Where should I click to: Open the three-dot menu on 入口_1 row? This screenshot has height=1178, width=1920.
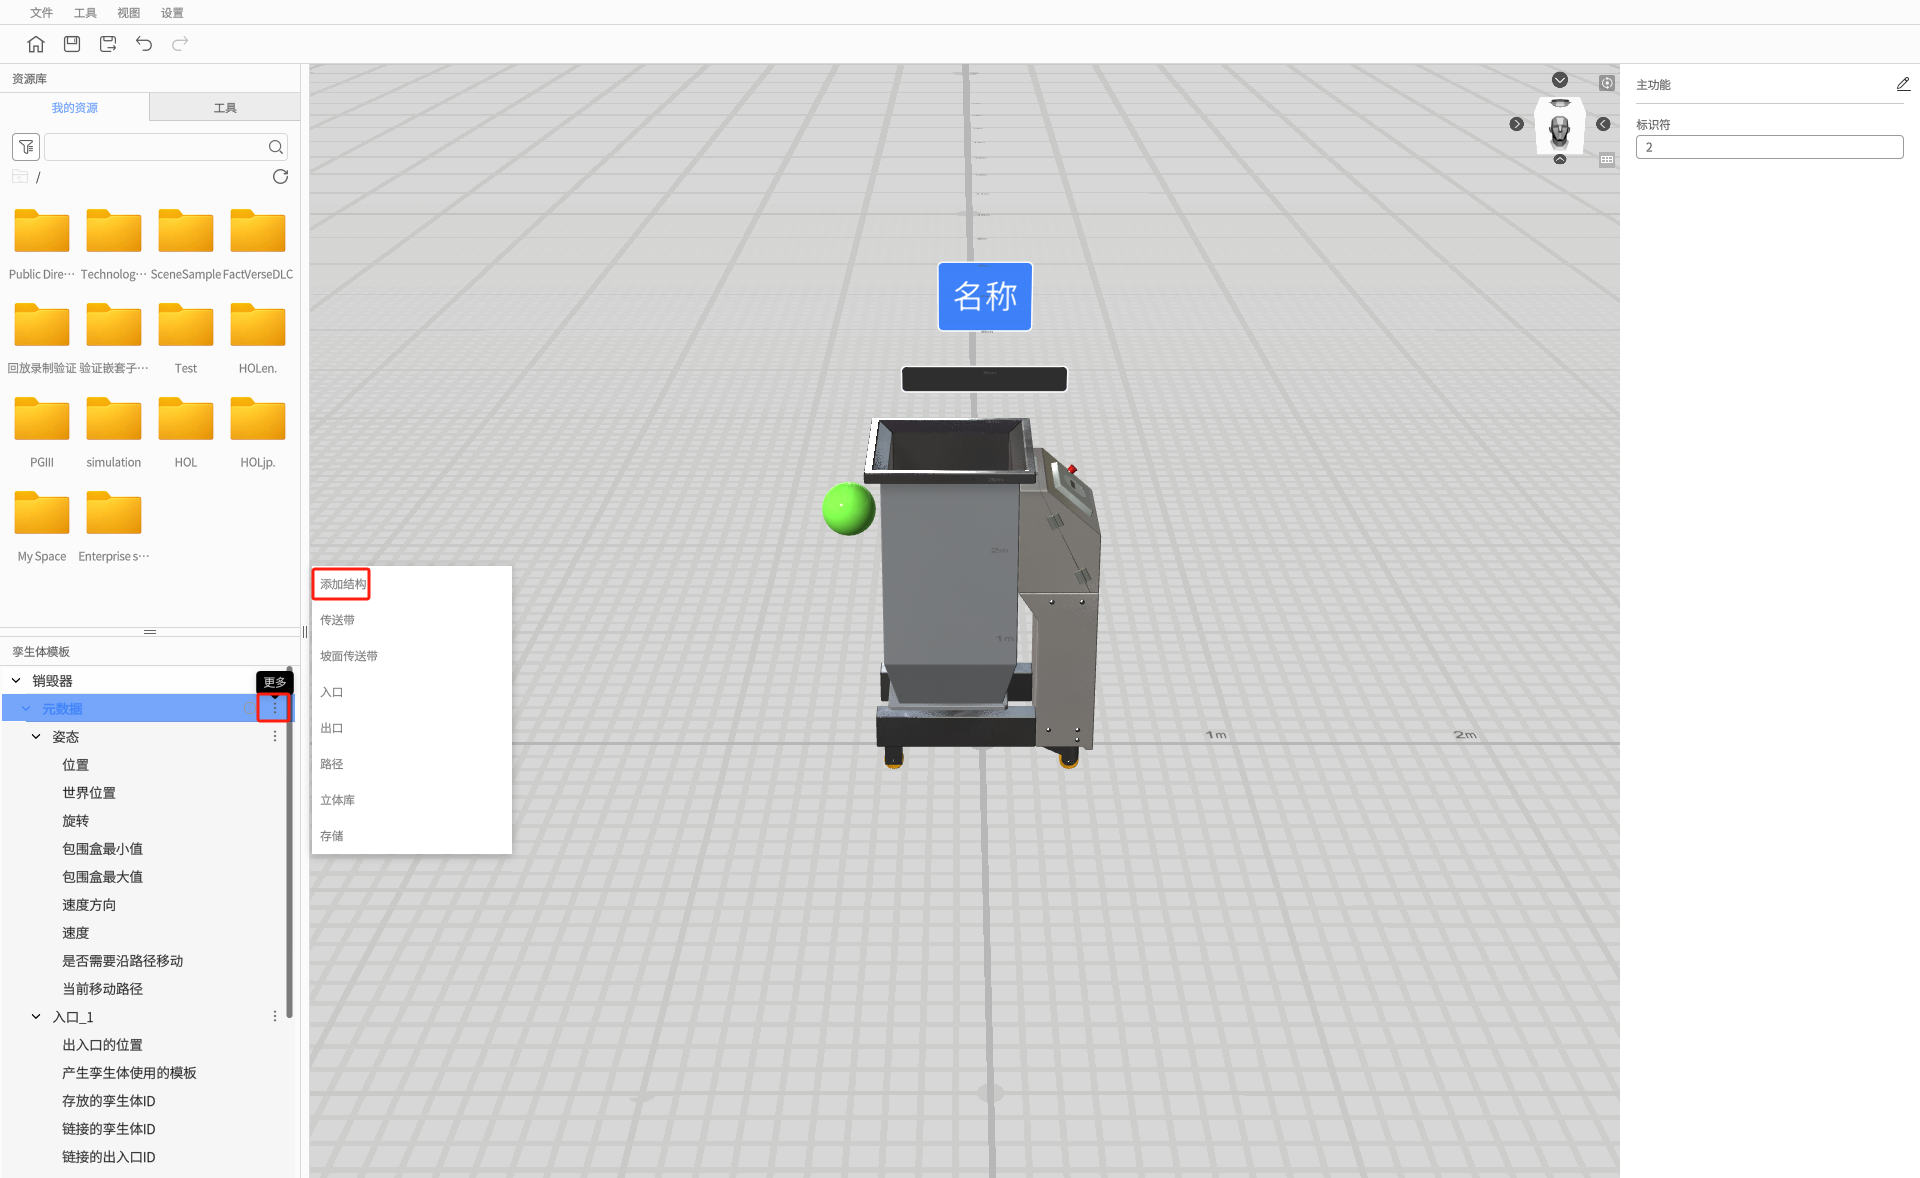click(x=275, y=1017)
